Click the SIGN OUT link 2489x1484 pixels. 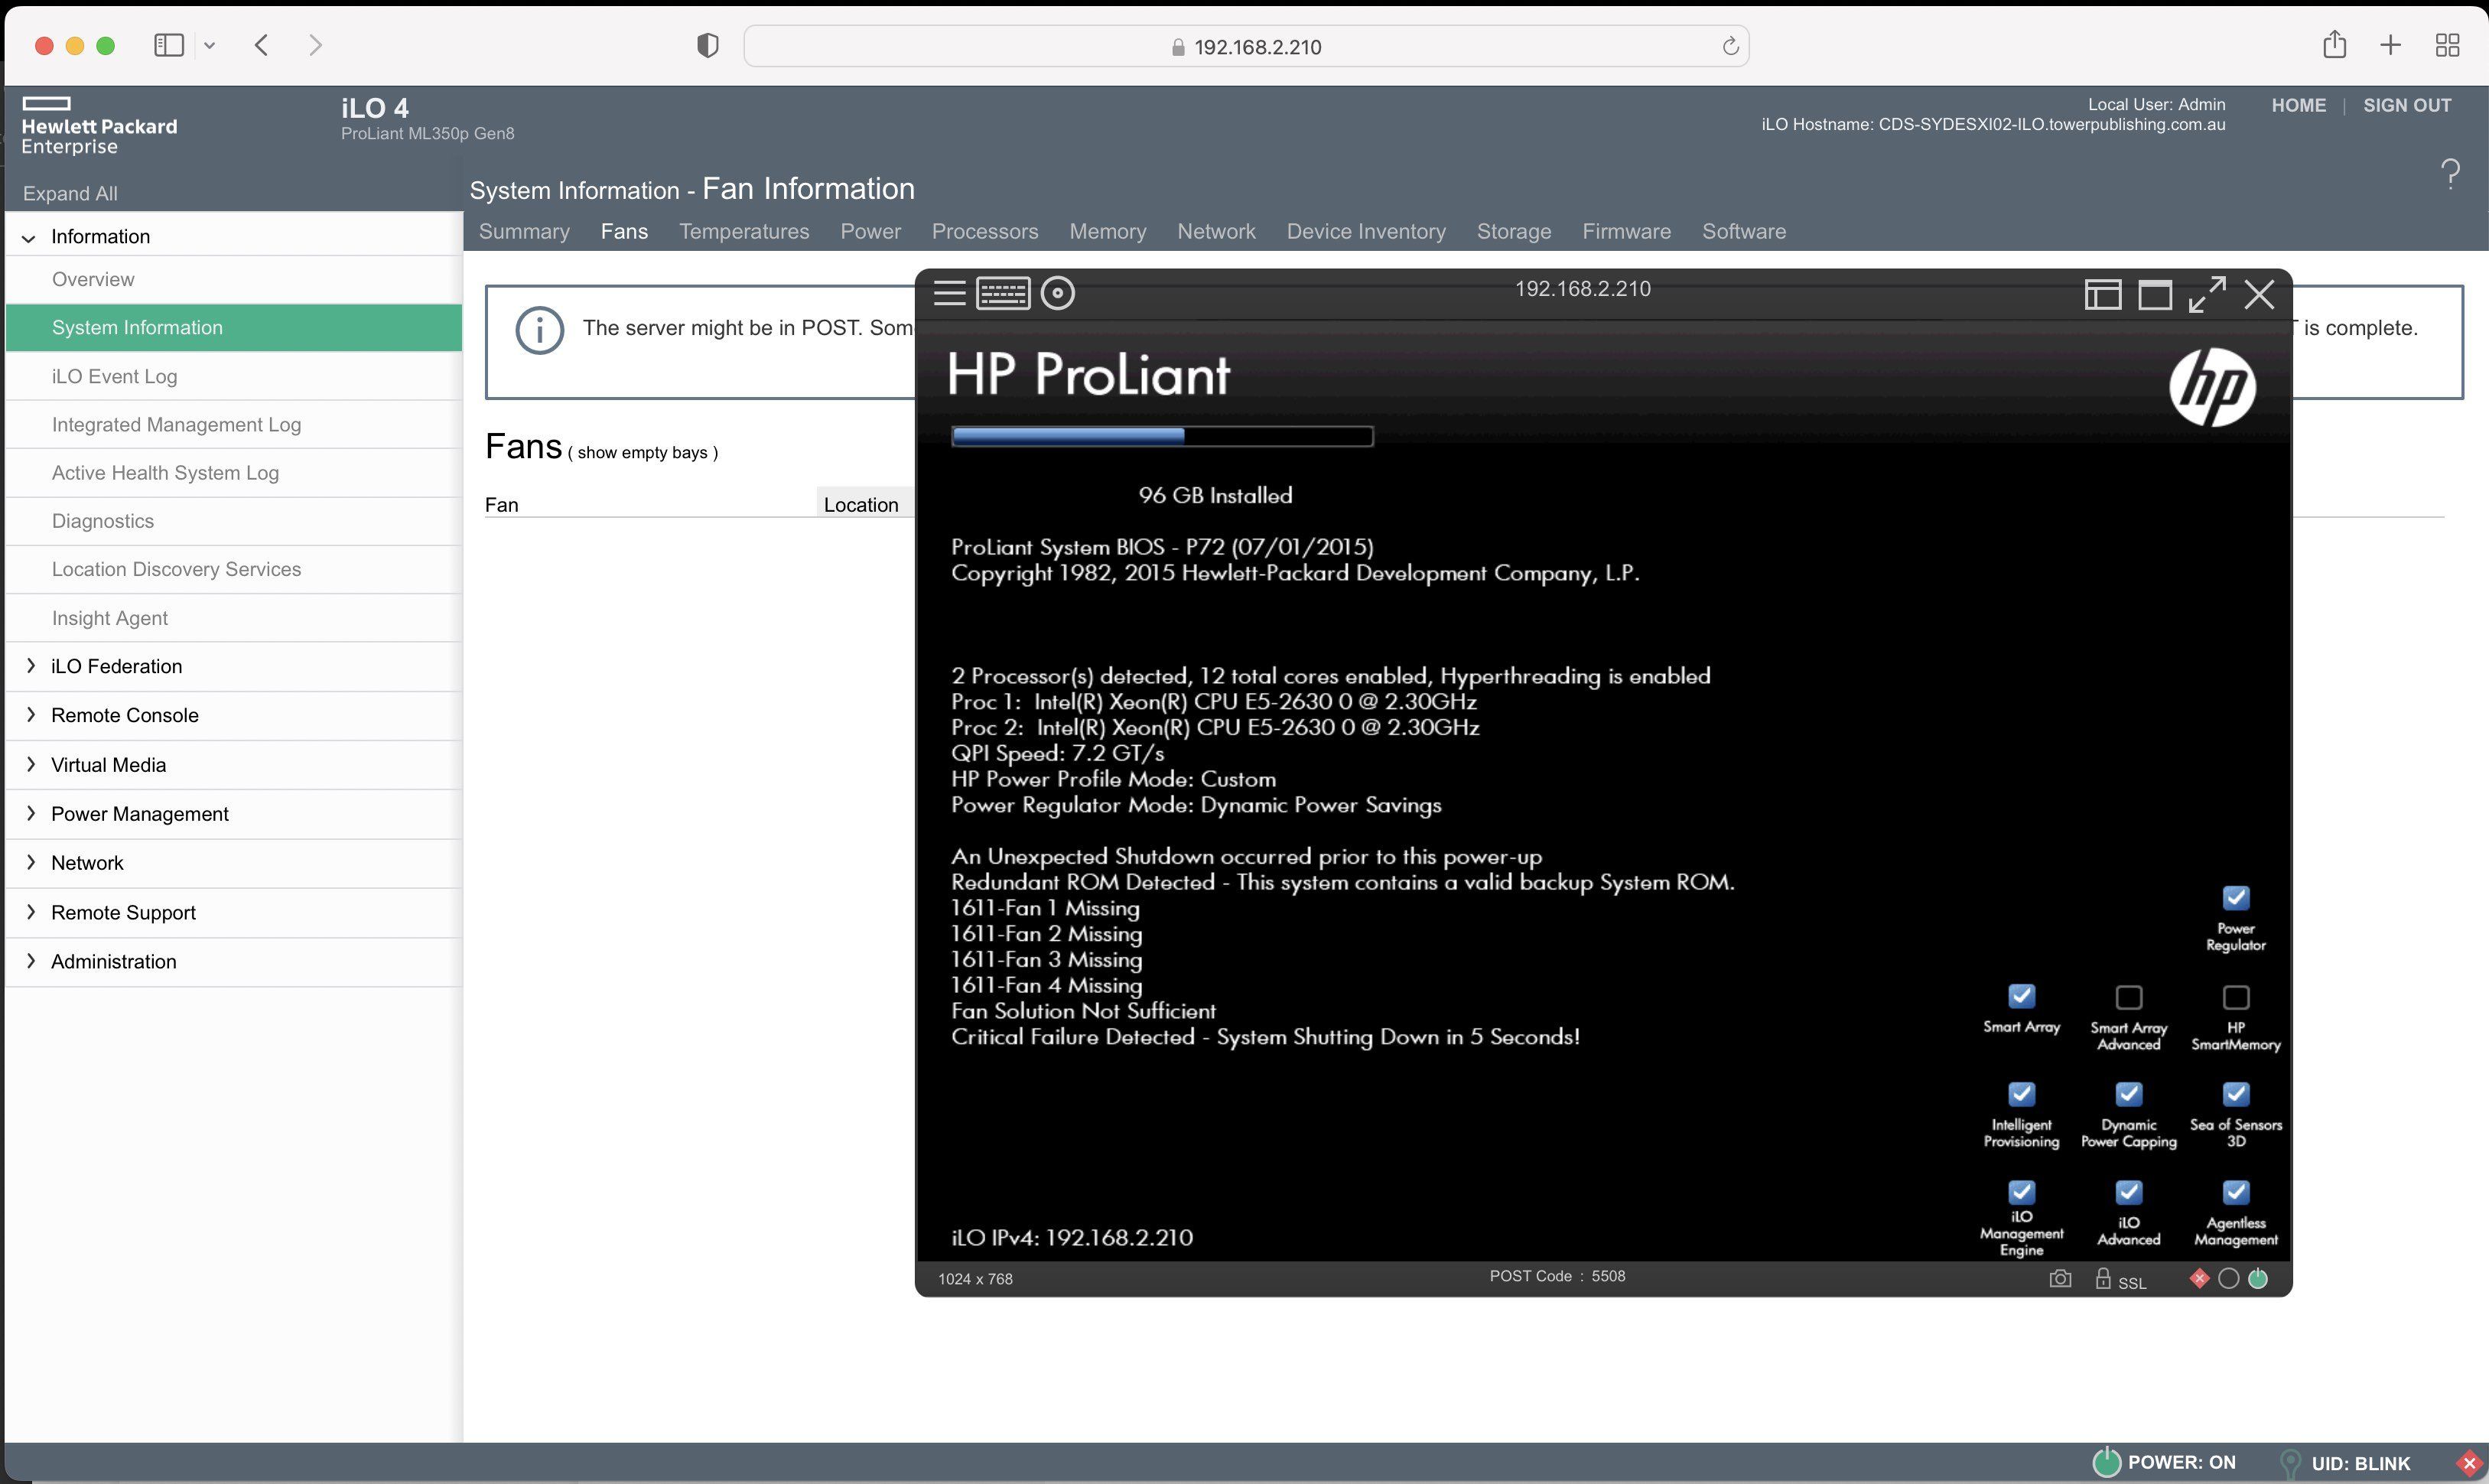2407,105
